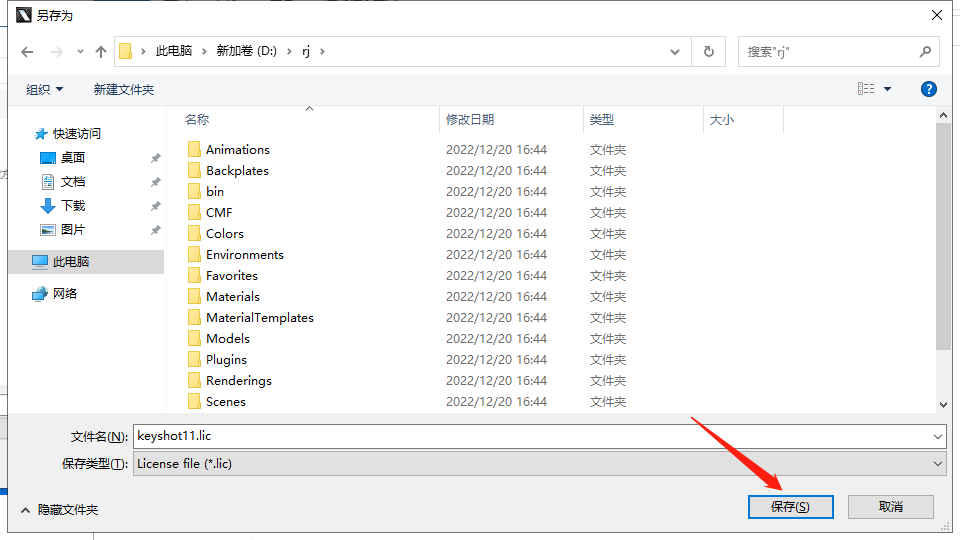Open recent locations dropdown arrow

80,52
